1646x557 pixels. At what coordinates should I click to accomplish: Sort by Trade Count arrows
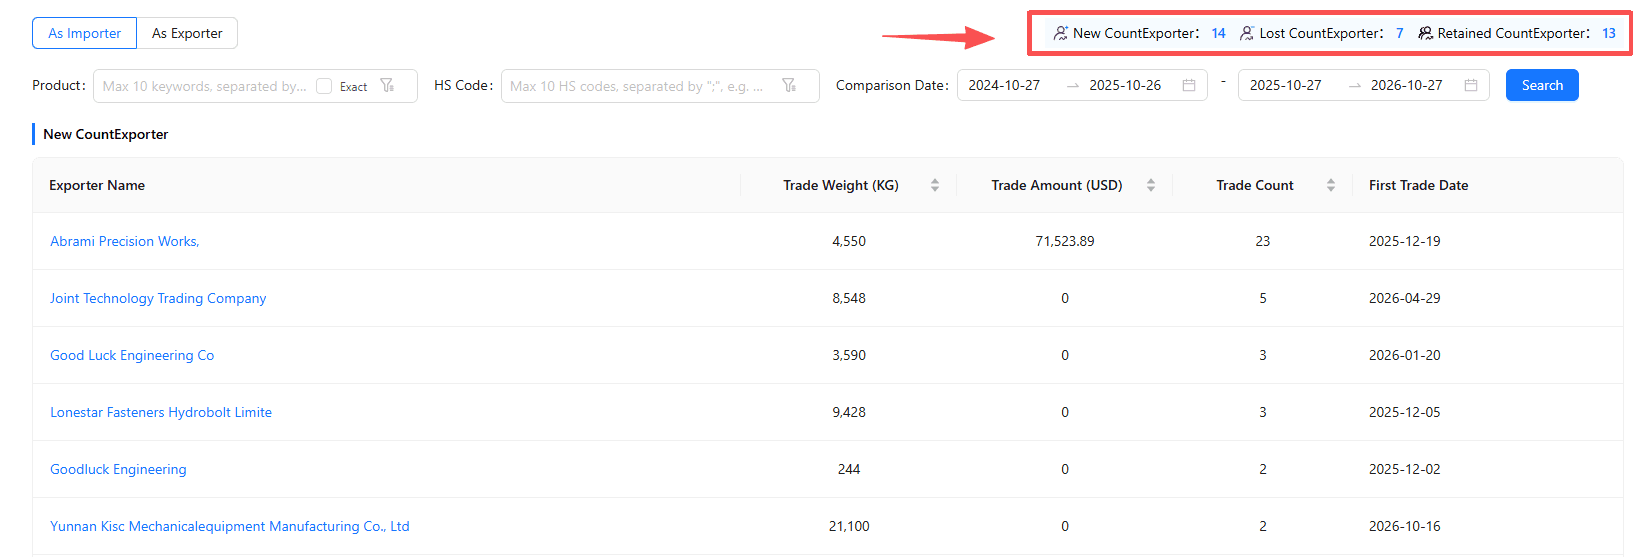(x=1331, y=185)
